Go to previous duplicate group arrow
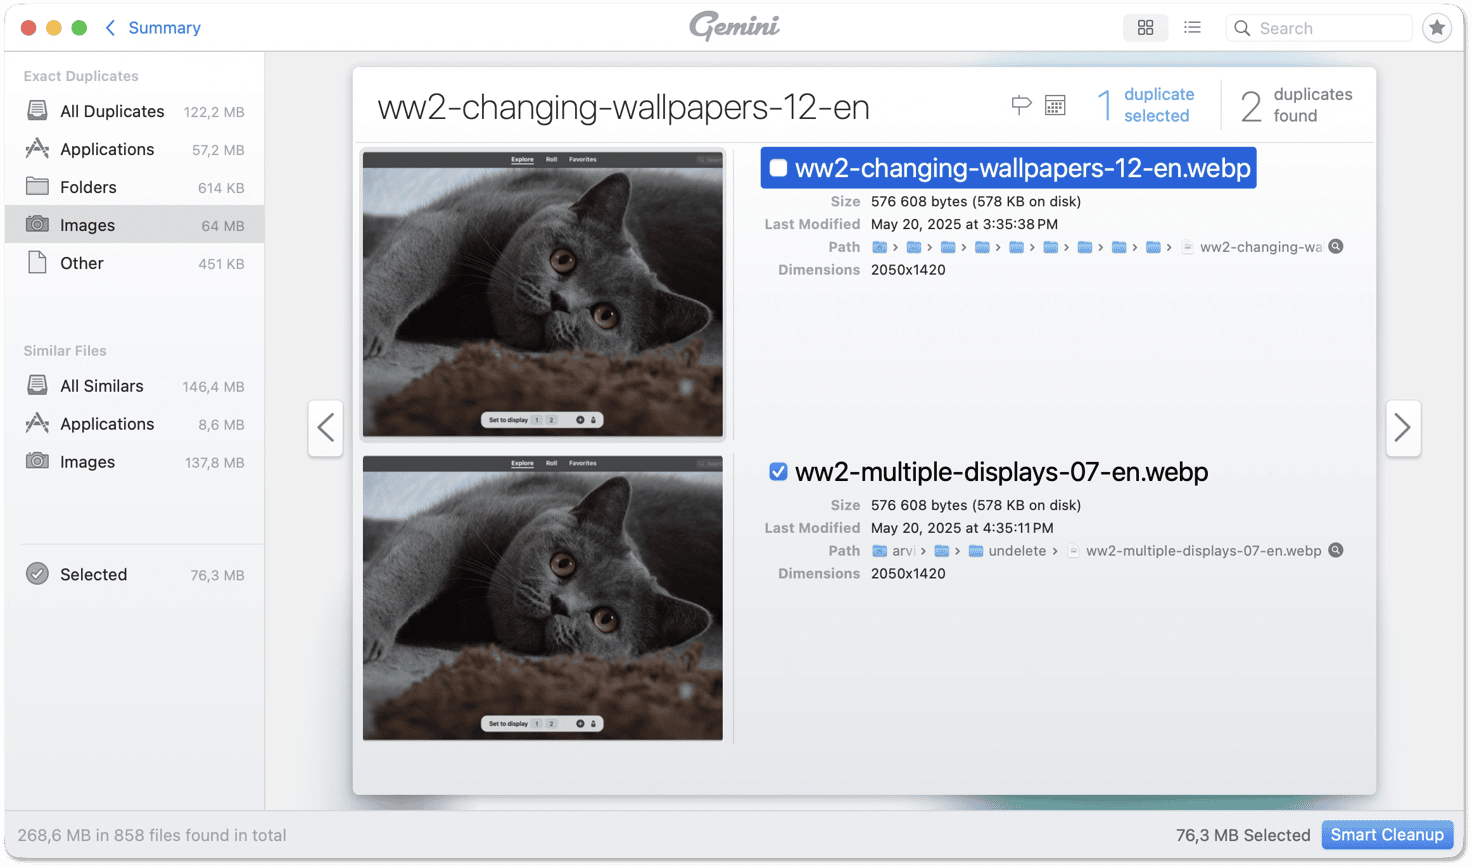 [326, 428]
